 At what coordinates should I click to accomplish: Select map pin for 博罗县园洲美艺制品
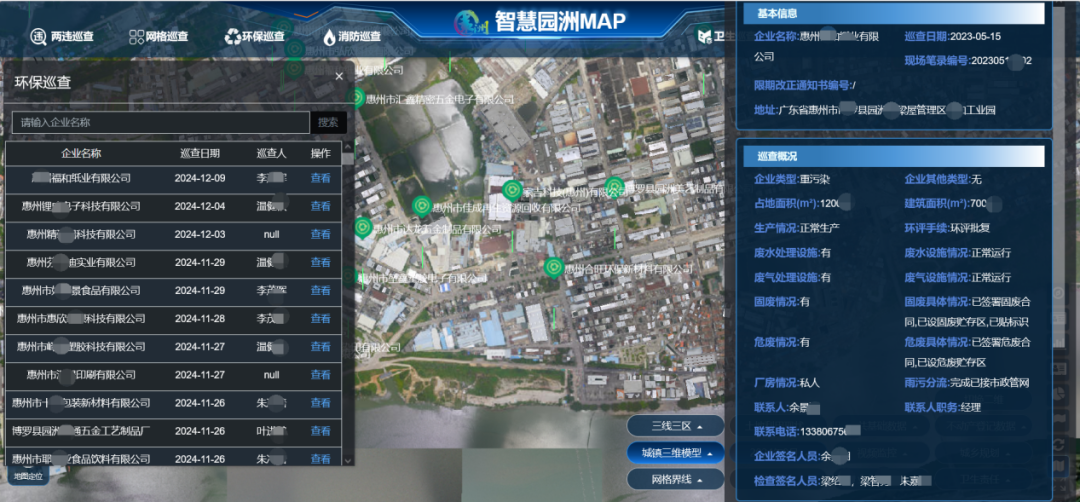(x=614, y=187)
